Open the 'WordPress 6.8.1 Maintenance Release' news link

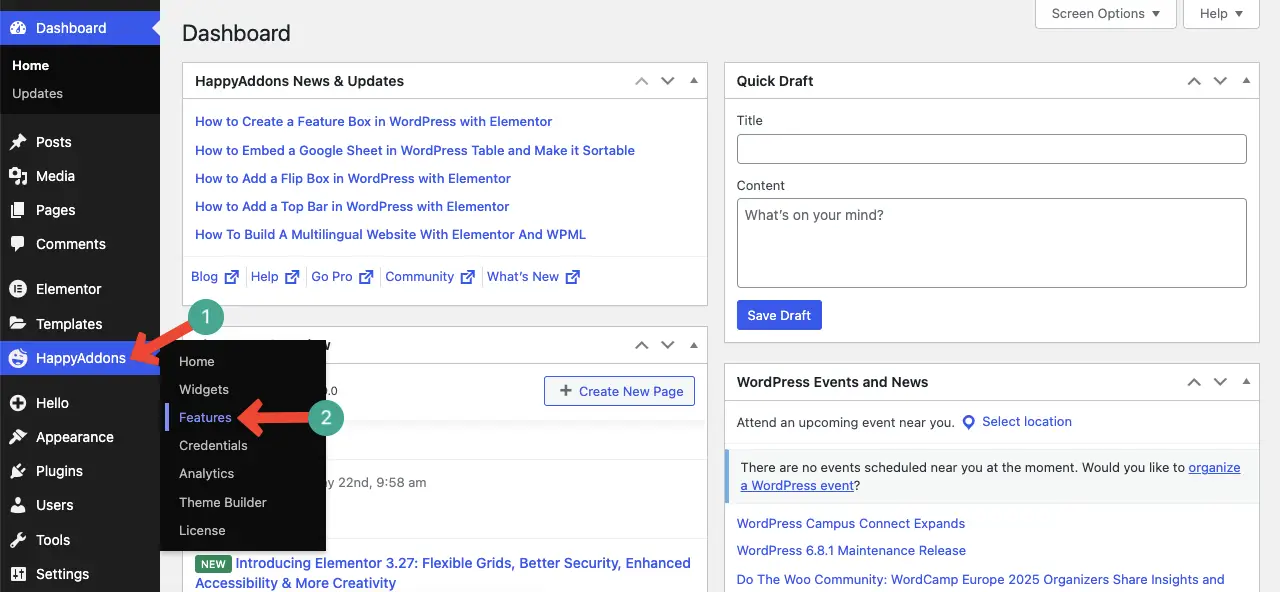(851, 551)
